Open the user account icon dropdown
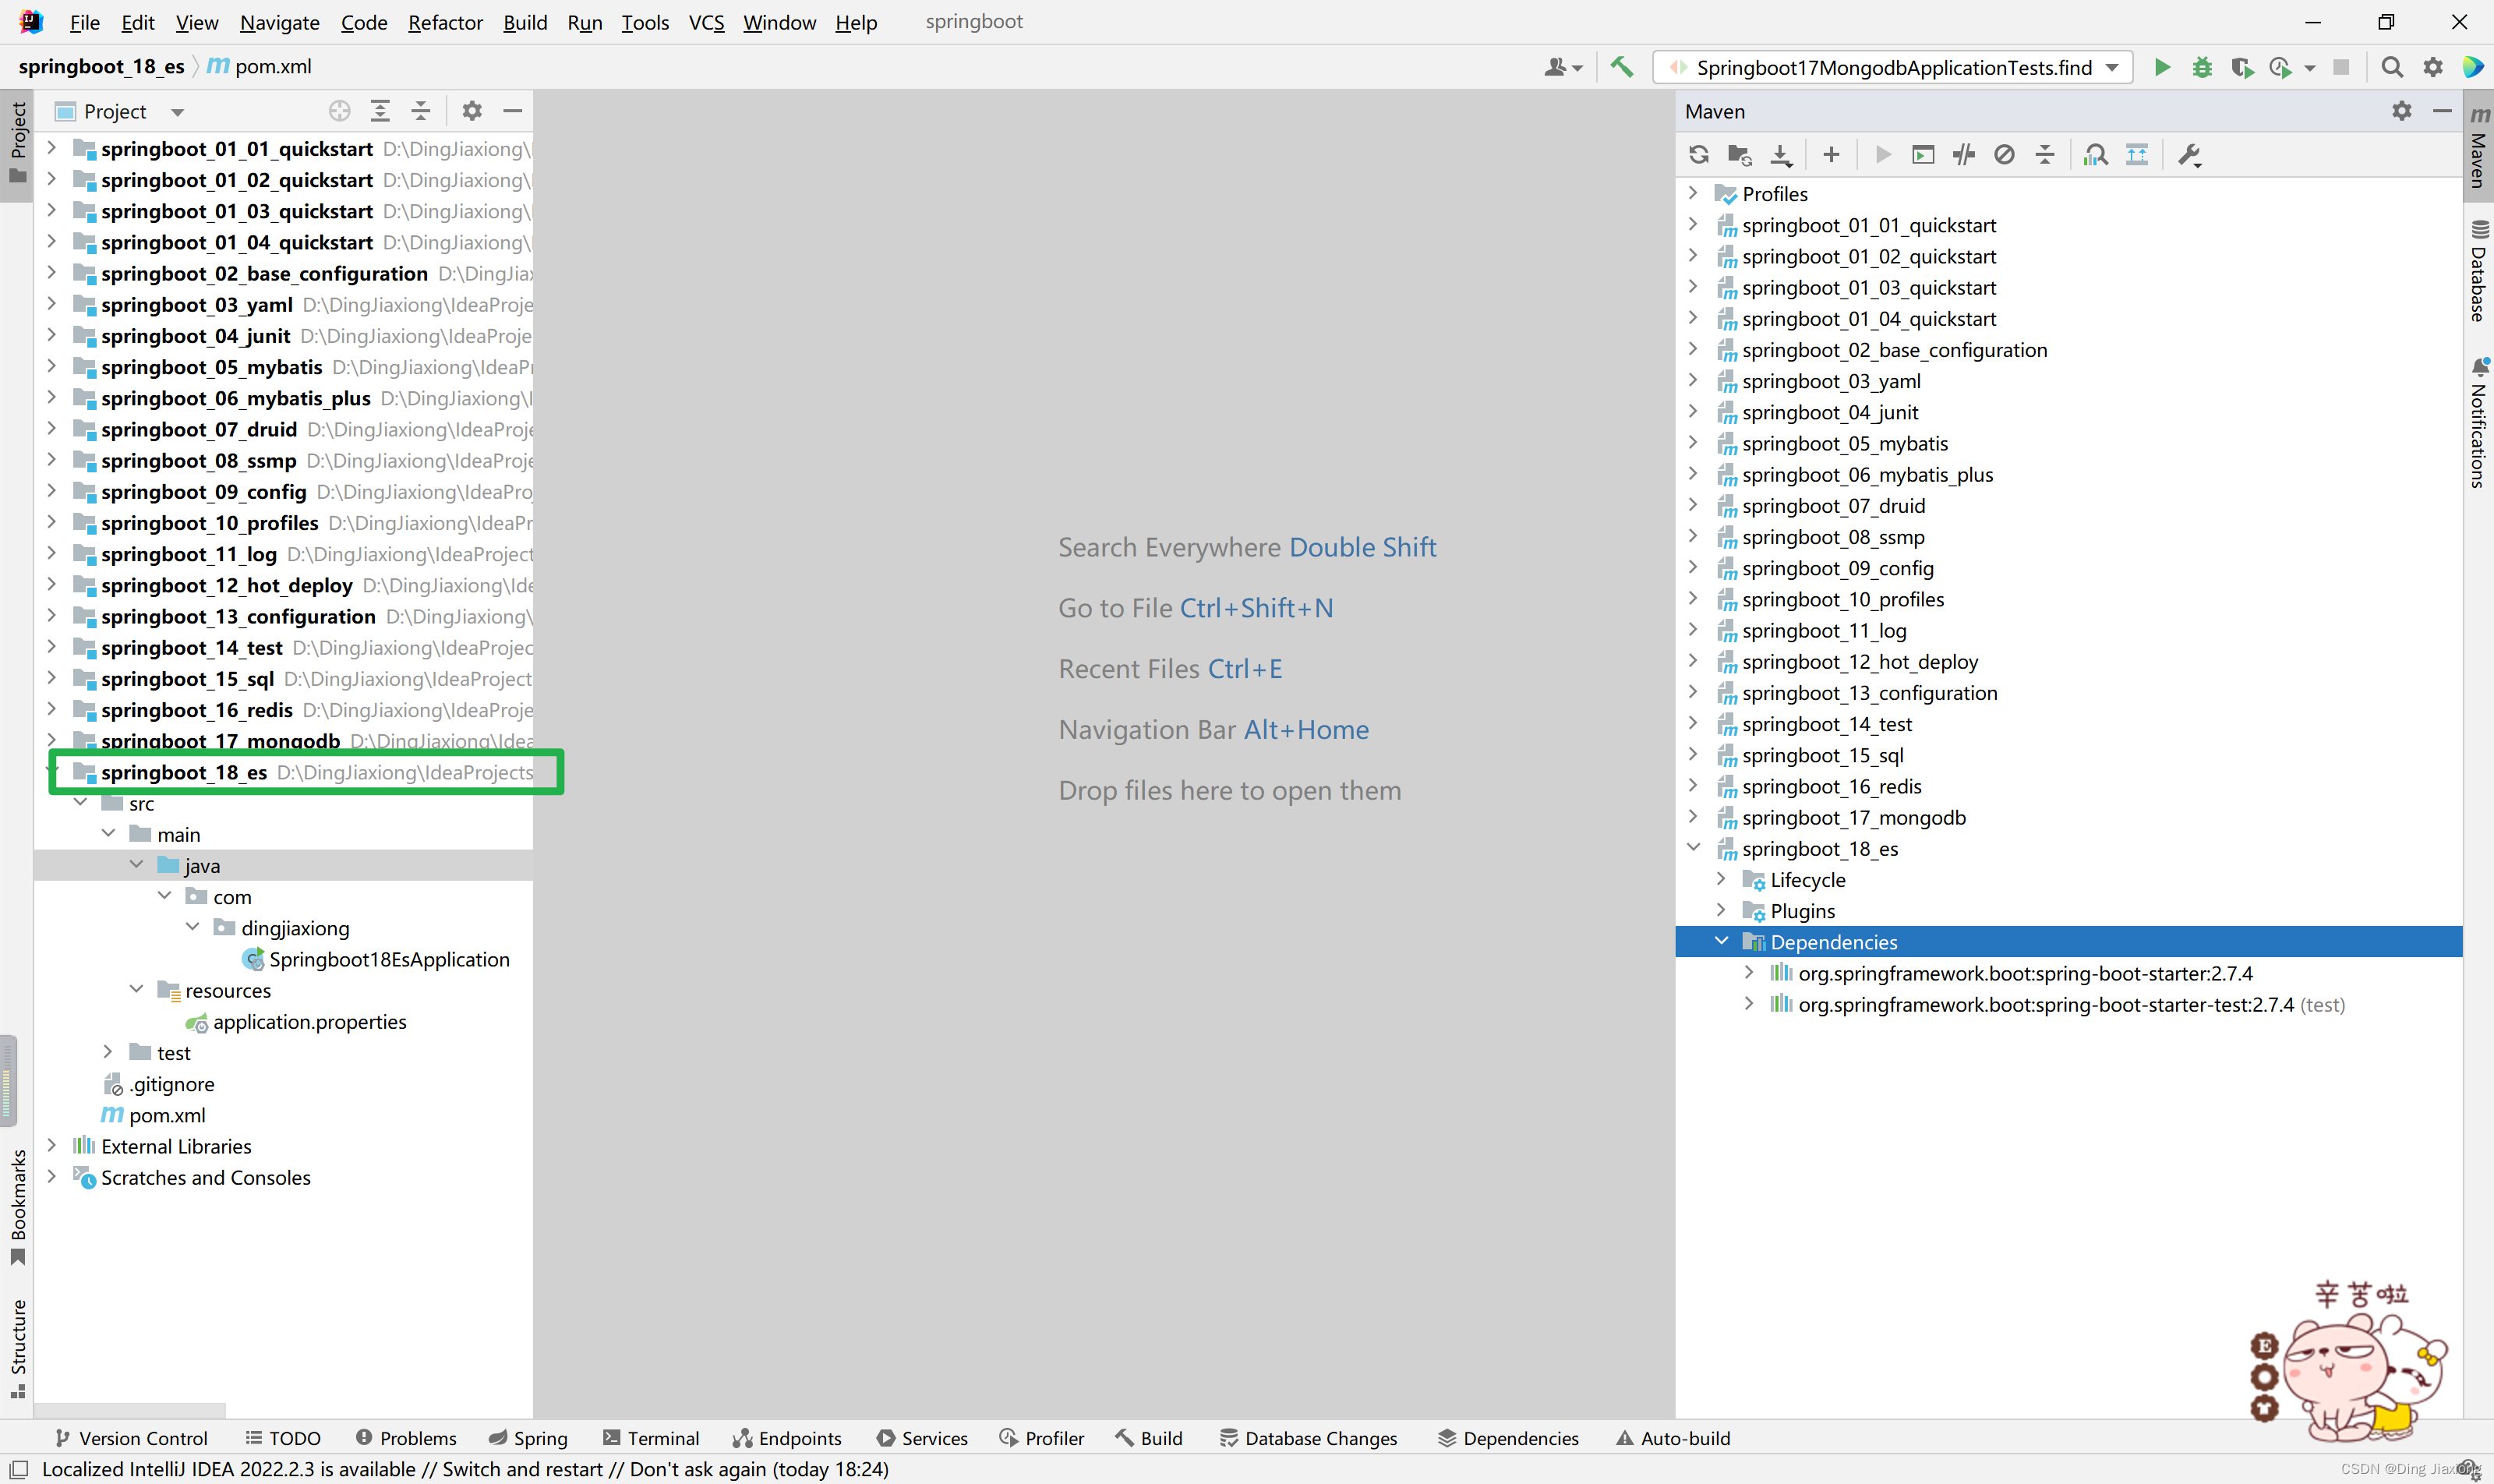 click(x=1562, y=67)
